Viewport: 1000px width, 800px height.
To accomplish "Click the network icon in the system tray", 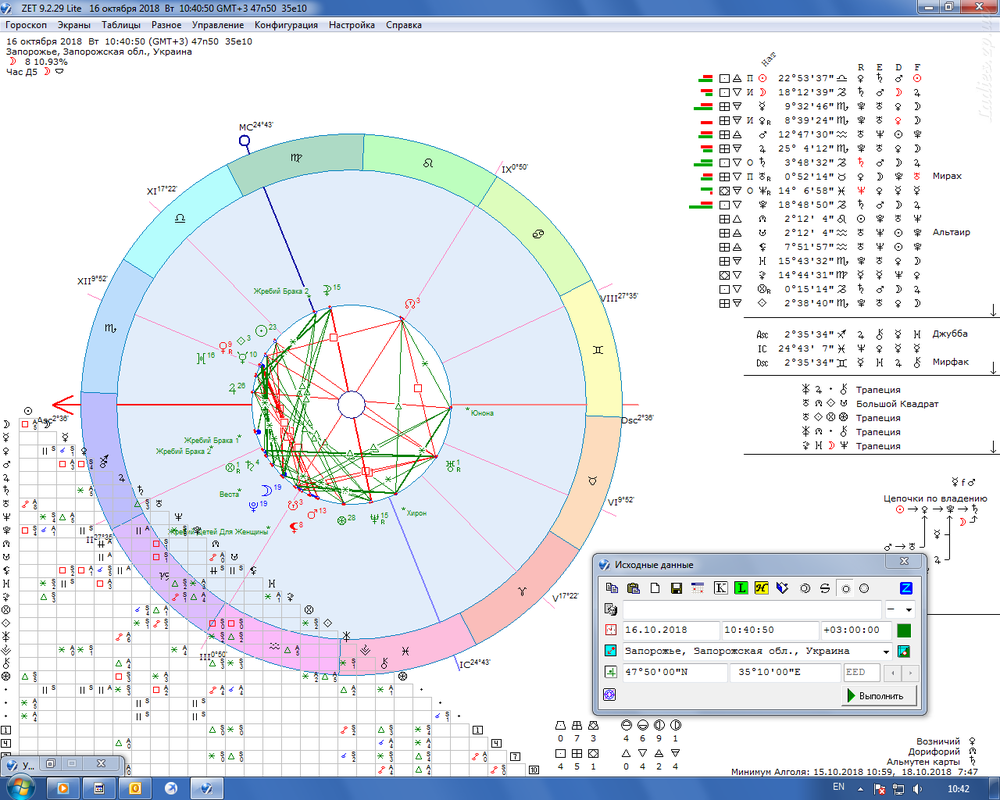I will click(899, 789).
